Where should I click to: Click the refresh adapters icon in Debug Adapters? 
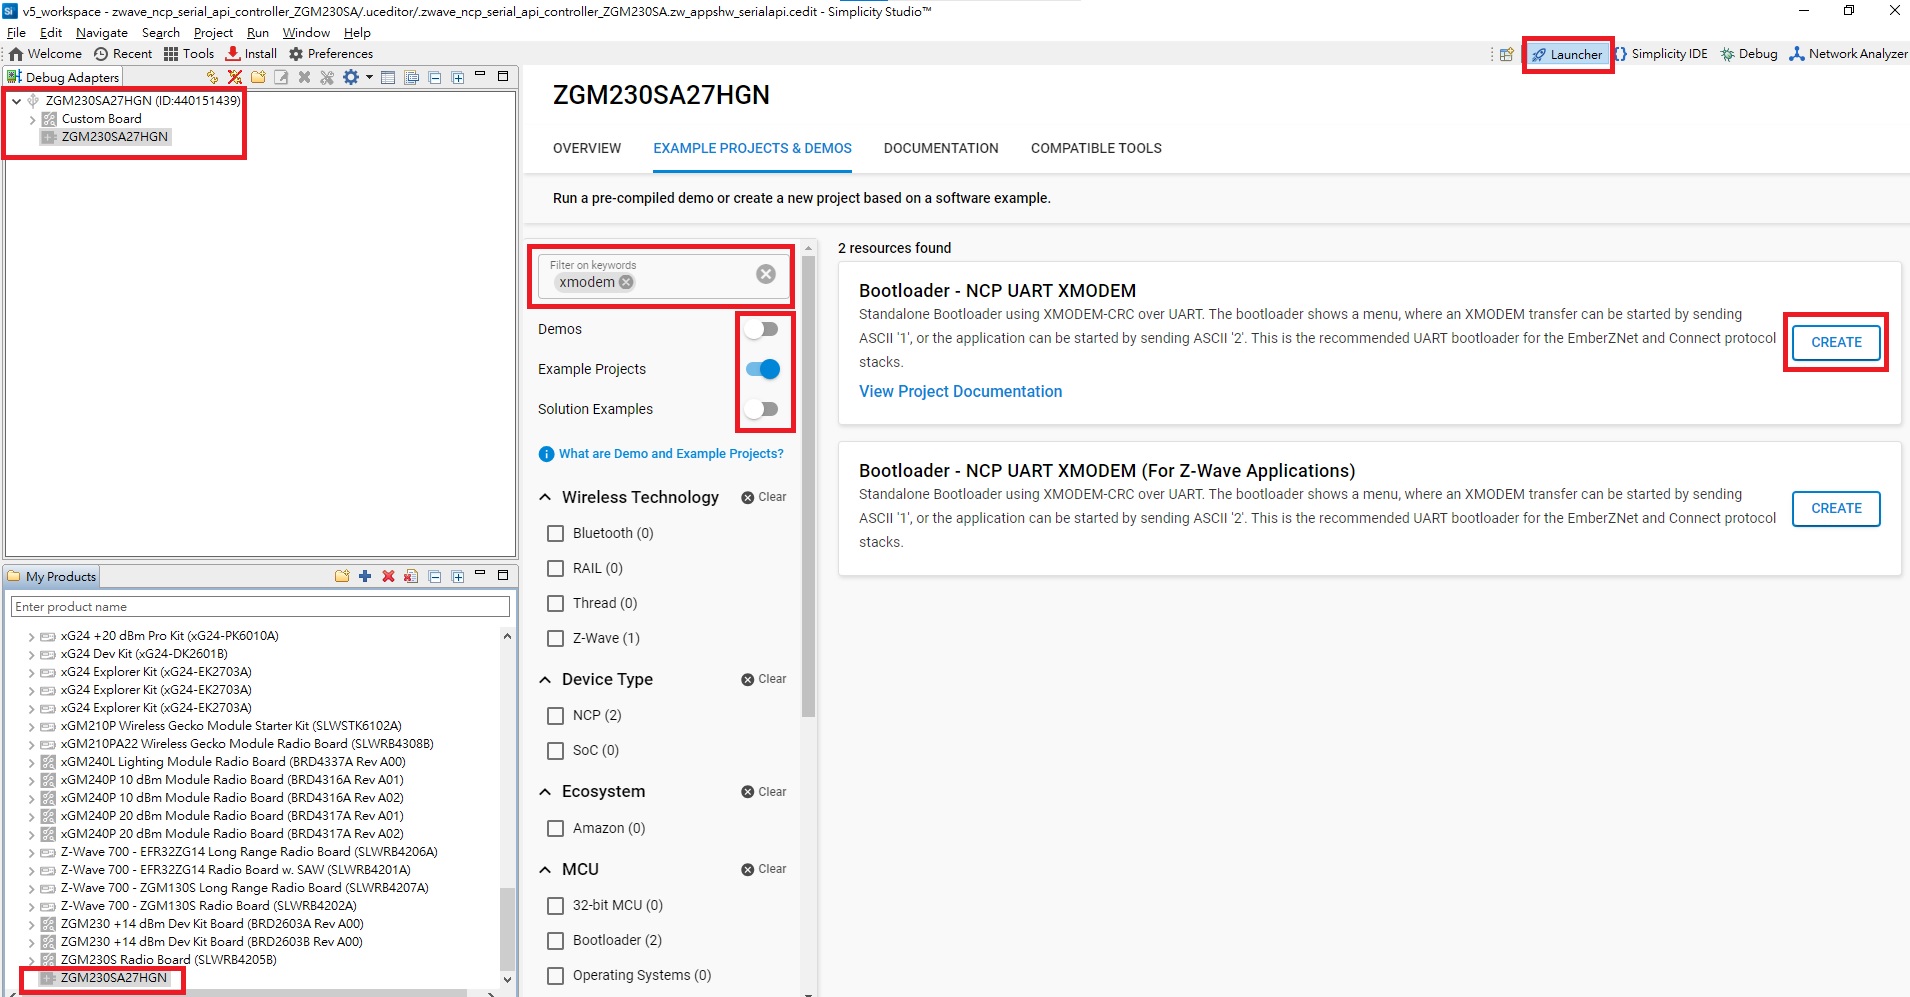[x=212, y=77]
